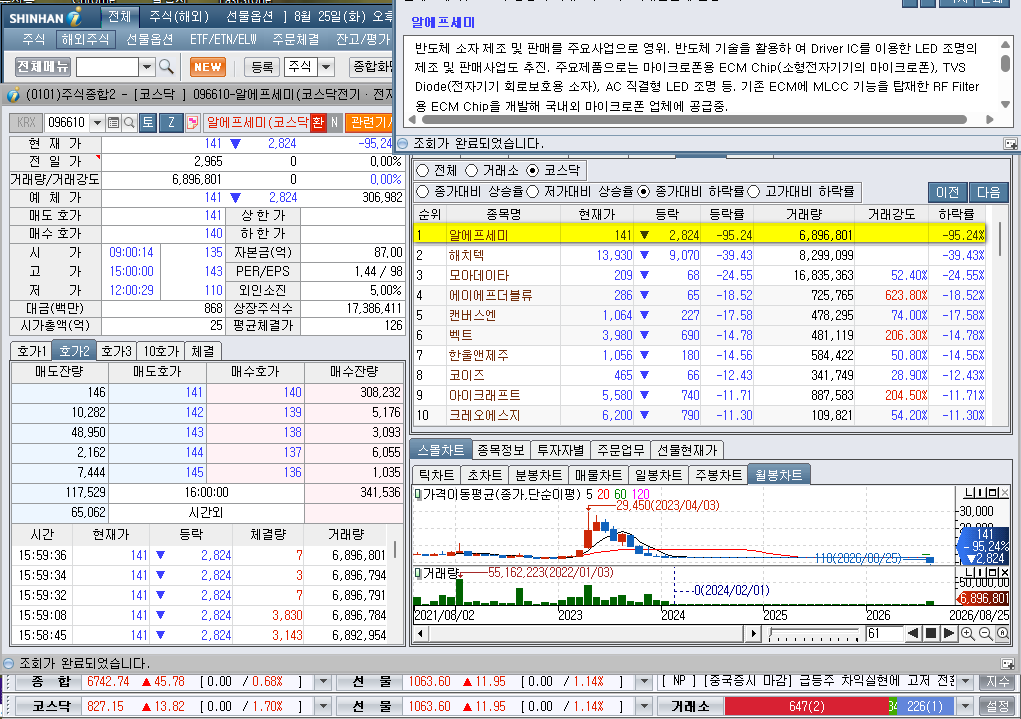Click the Shinhan i logo
Viewport: 1021px width, 719px height.
click(75, 17)
